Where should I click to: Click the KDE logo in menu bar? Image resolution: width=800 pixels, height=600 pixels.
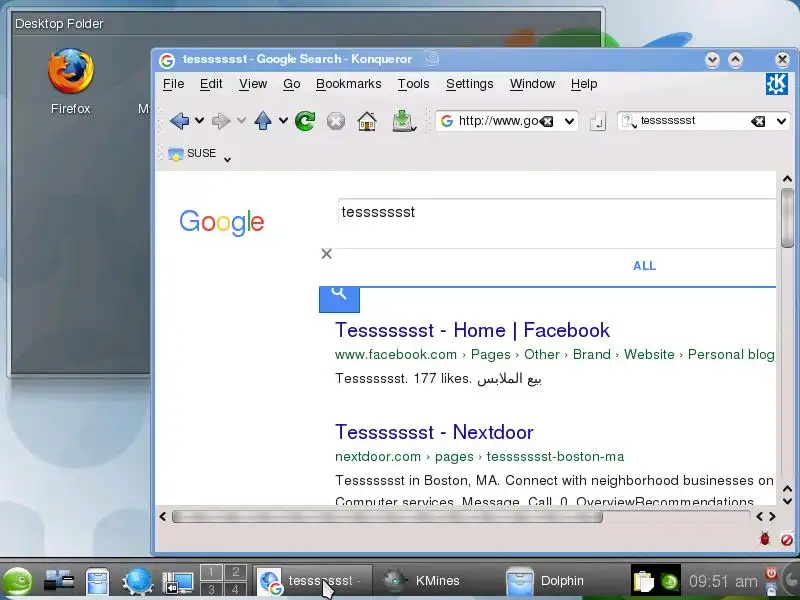click(x=777, y=84)
